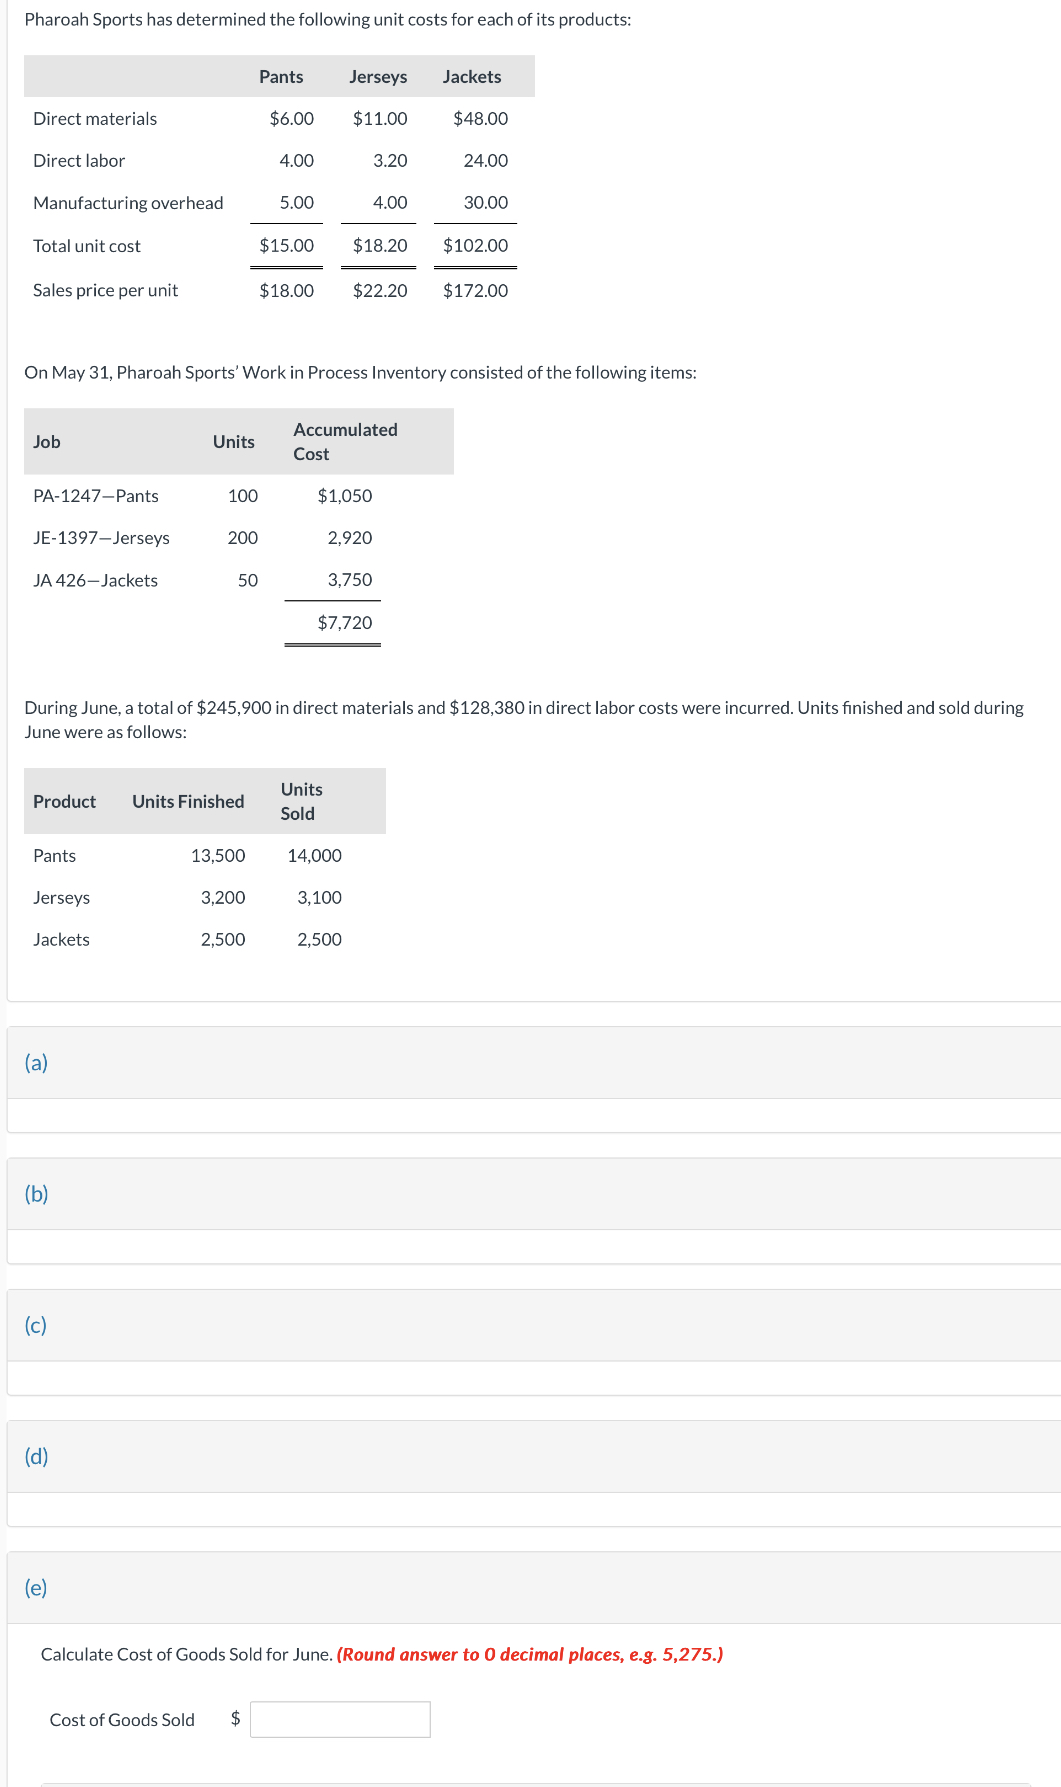Click the $18.00 Pants sales price
The image size is (1061, 1787).
click(286, 290)
